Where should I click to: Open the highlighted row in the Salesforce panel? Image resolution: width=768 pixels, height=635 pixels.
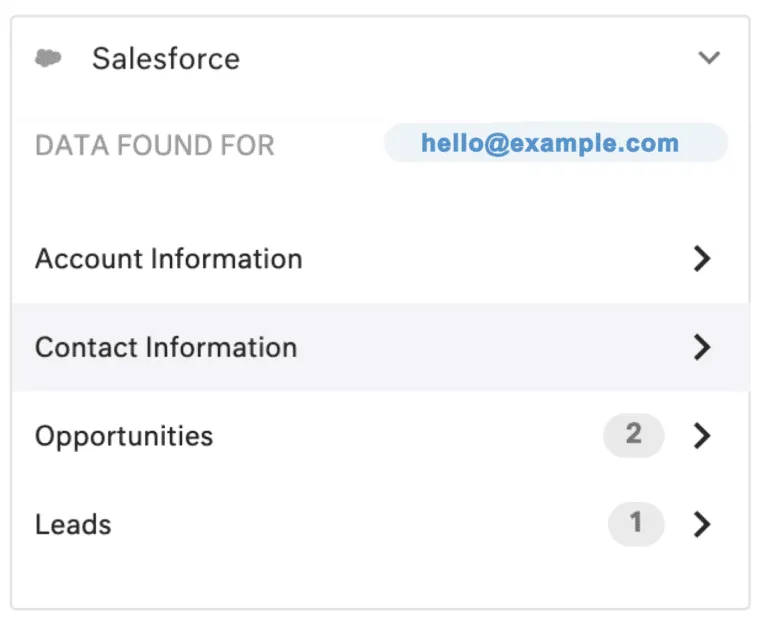[x=380, y=347]
